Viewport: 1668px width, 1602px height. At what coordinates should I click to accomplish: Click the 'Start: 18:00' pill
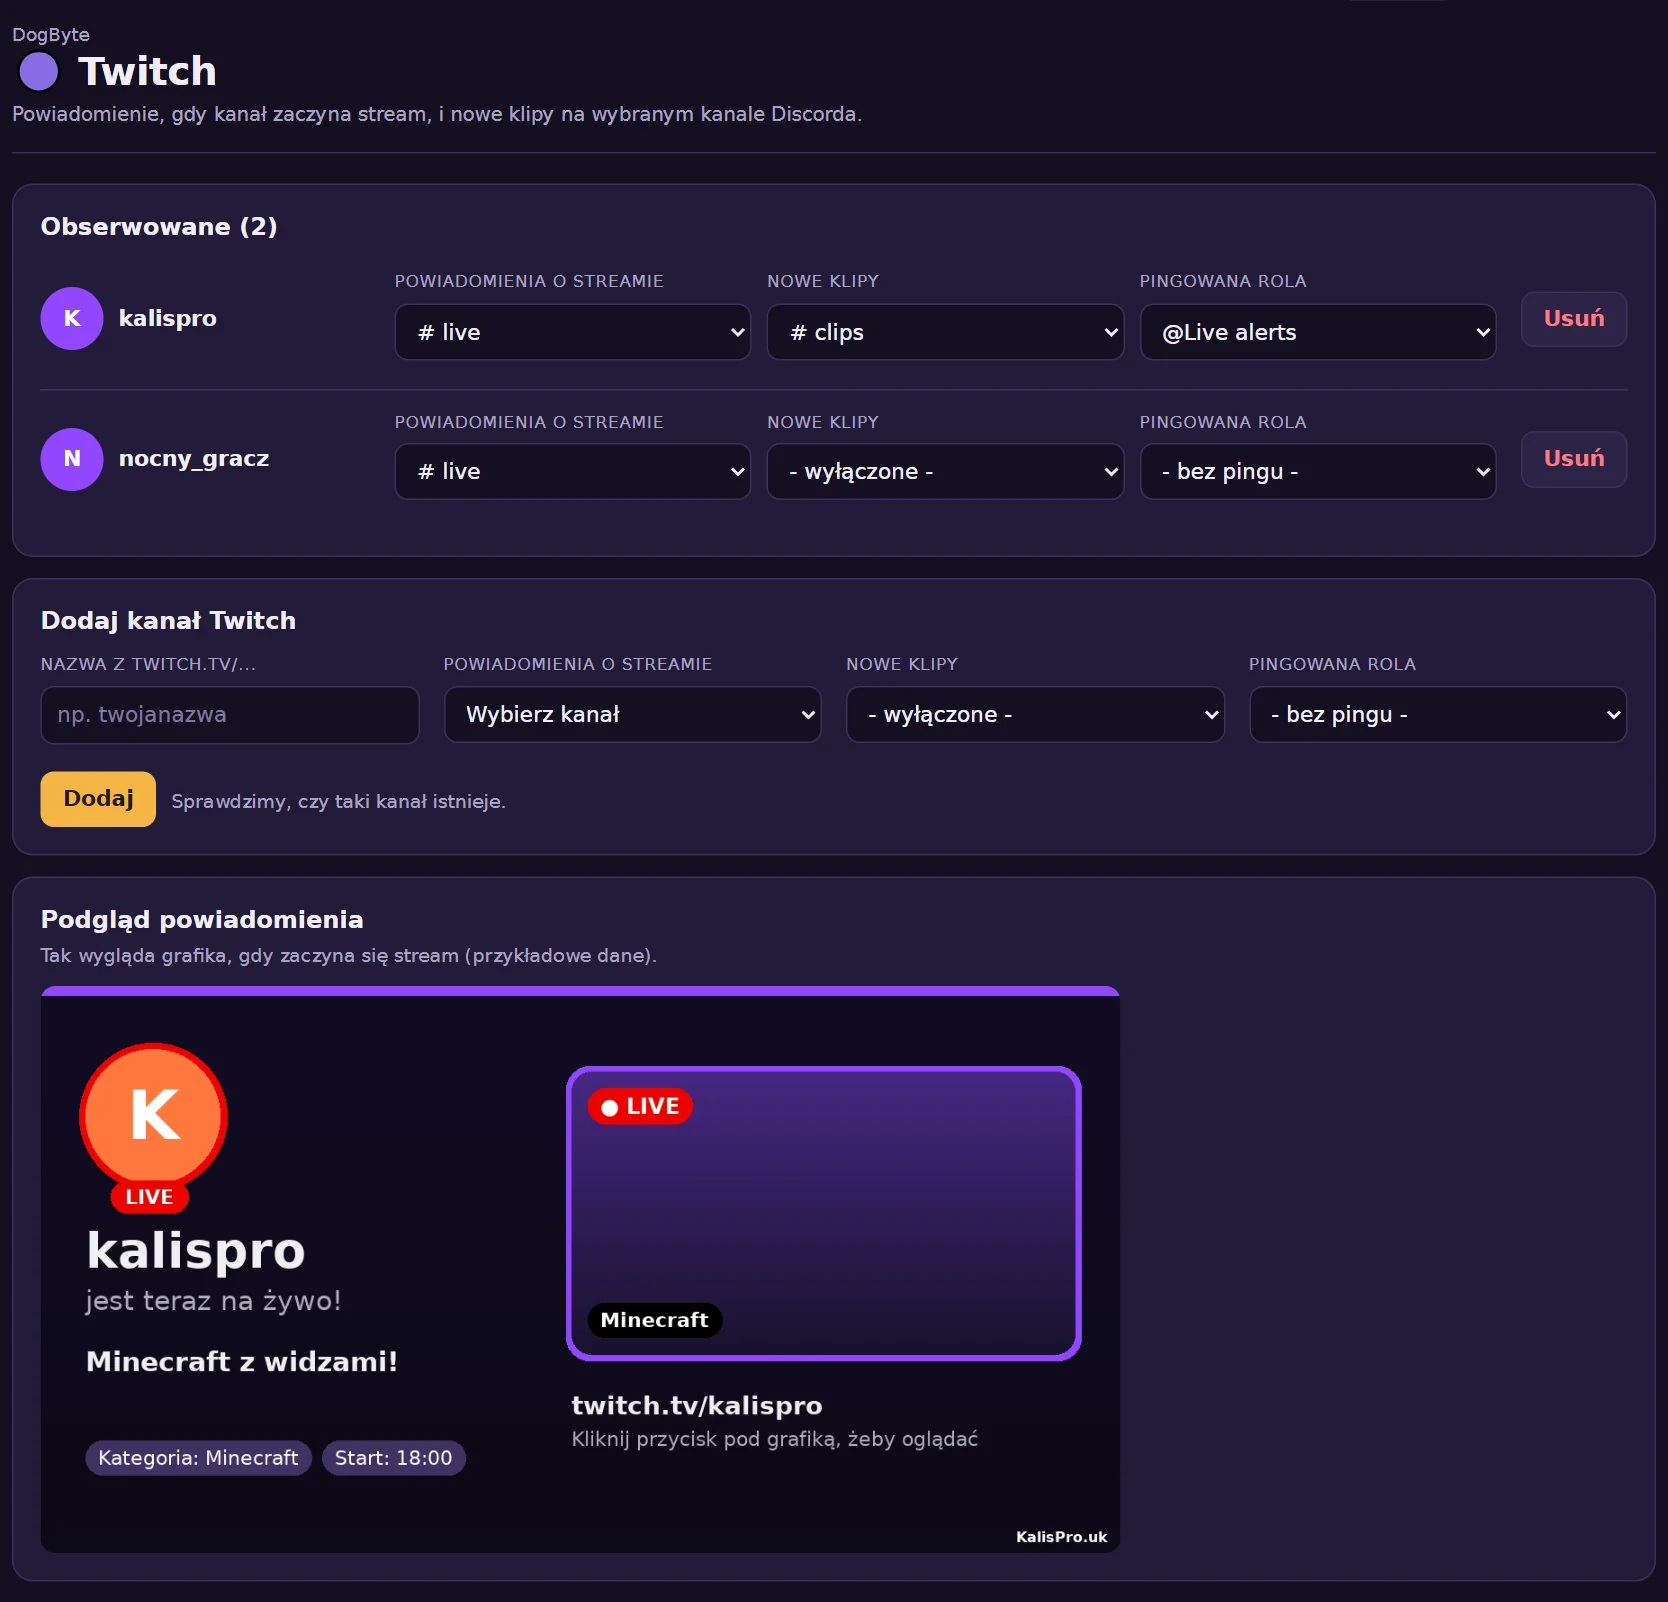coord(394,1458)
